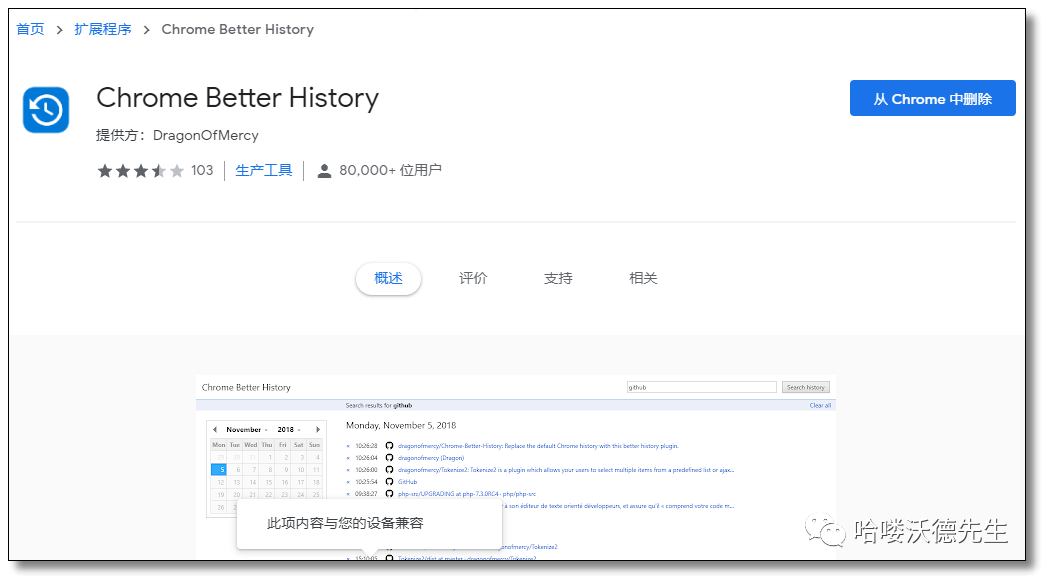Image resolution: width=1042 pixels, height=577 pixels.
Task: Go to next month in calendar
Action: 318,429
